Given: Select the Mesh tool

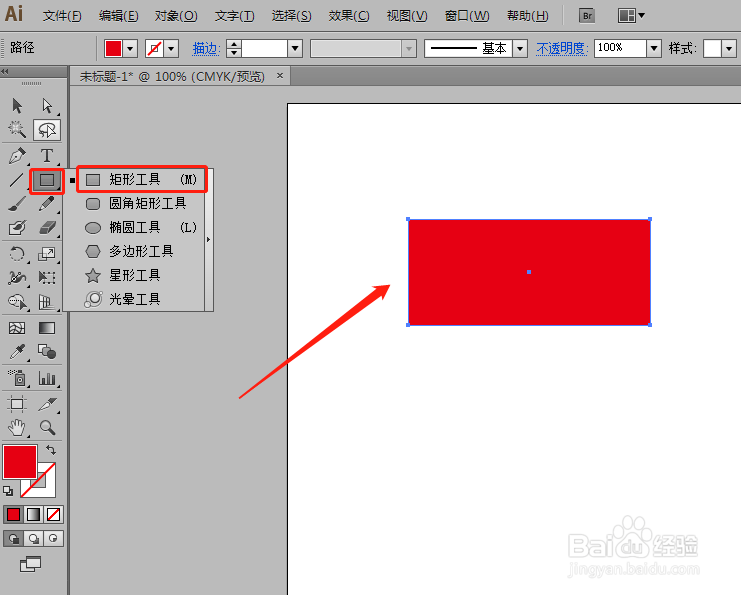Looking at the screenshot, I should pyautogui.click(x=17, y=328).
